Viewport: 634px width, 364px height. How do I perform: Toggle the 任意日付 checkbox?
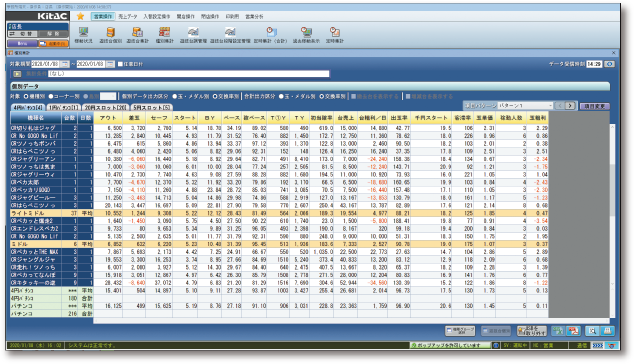[x=120, y=64]
